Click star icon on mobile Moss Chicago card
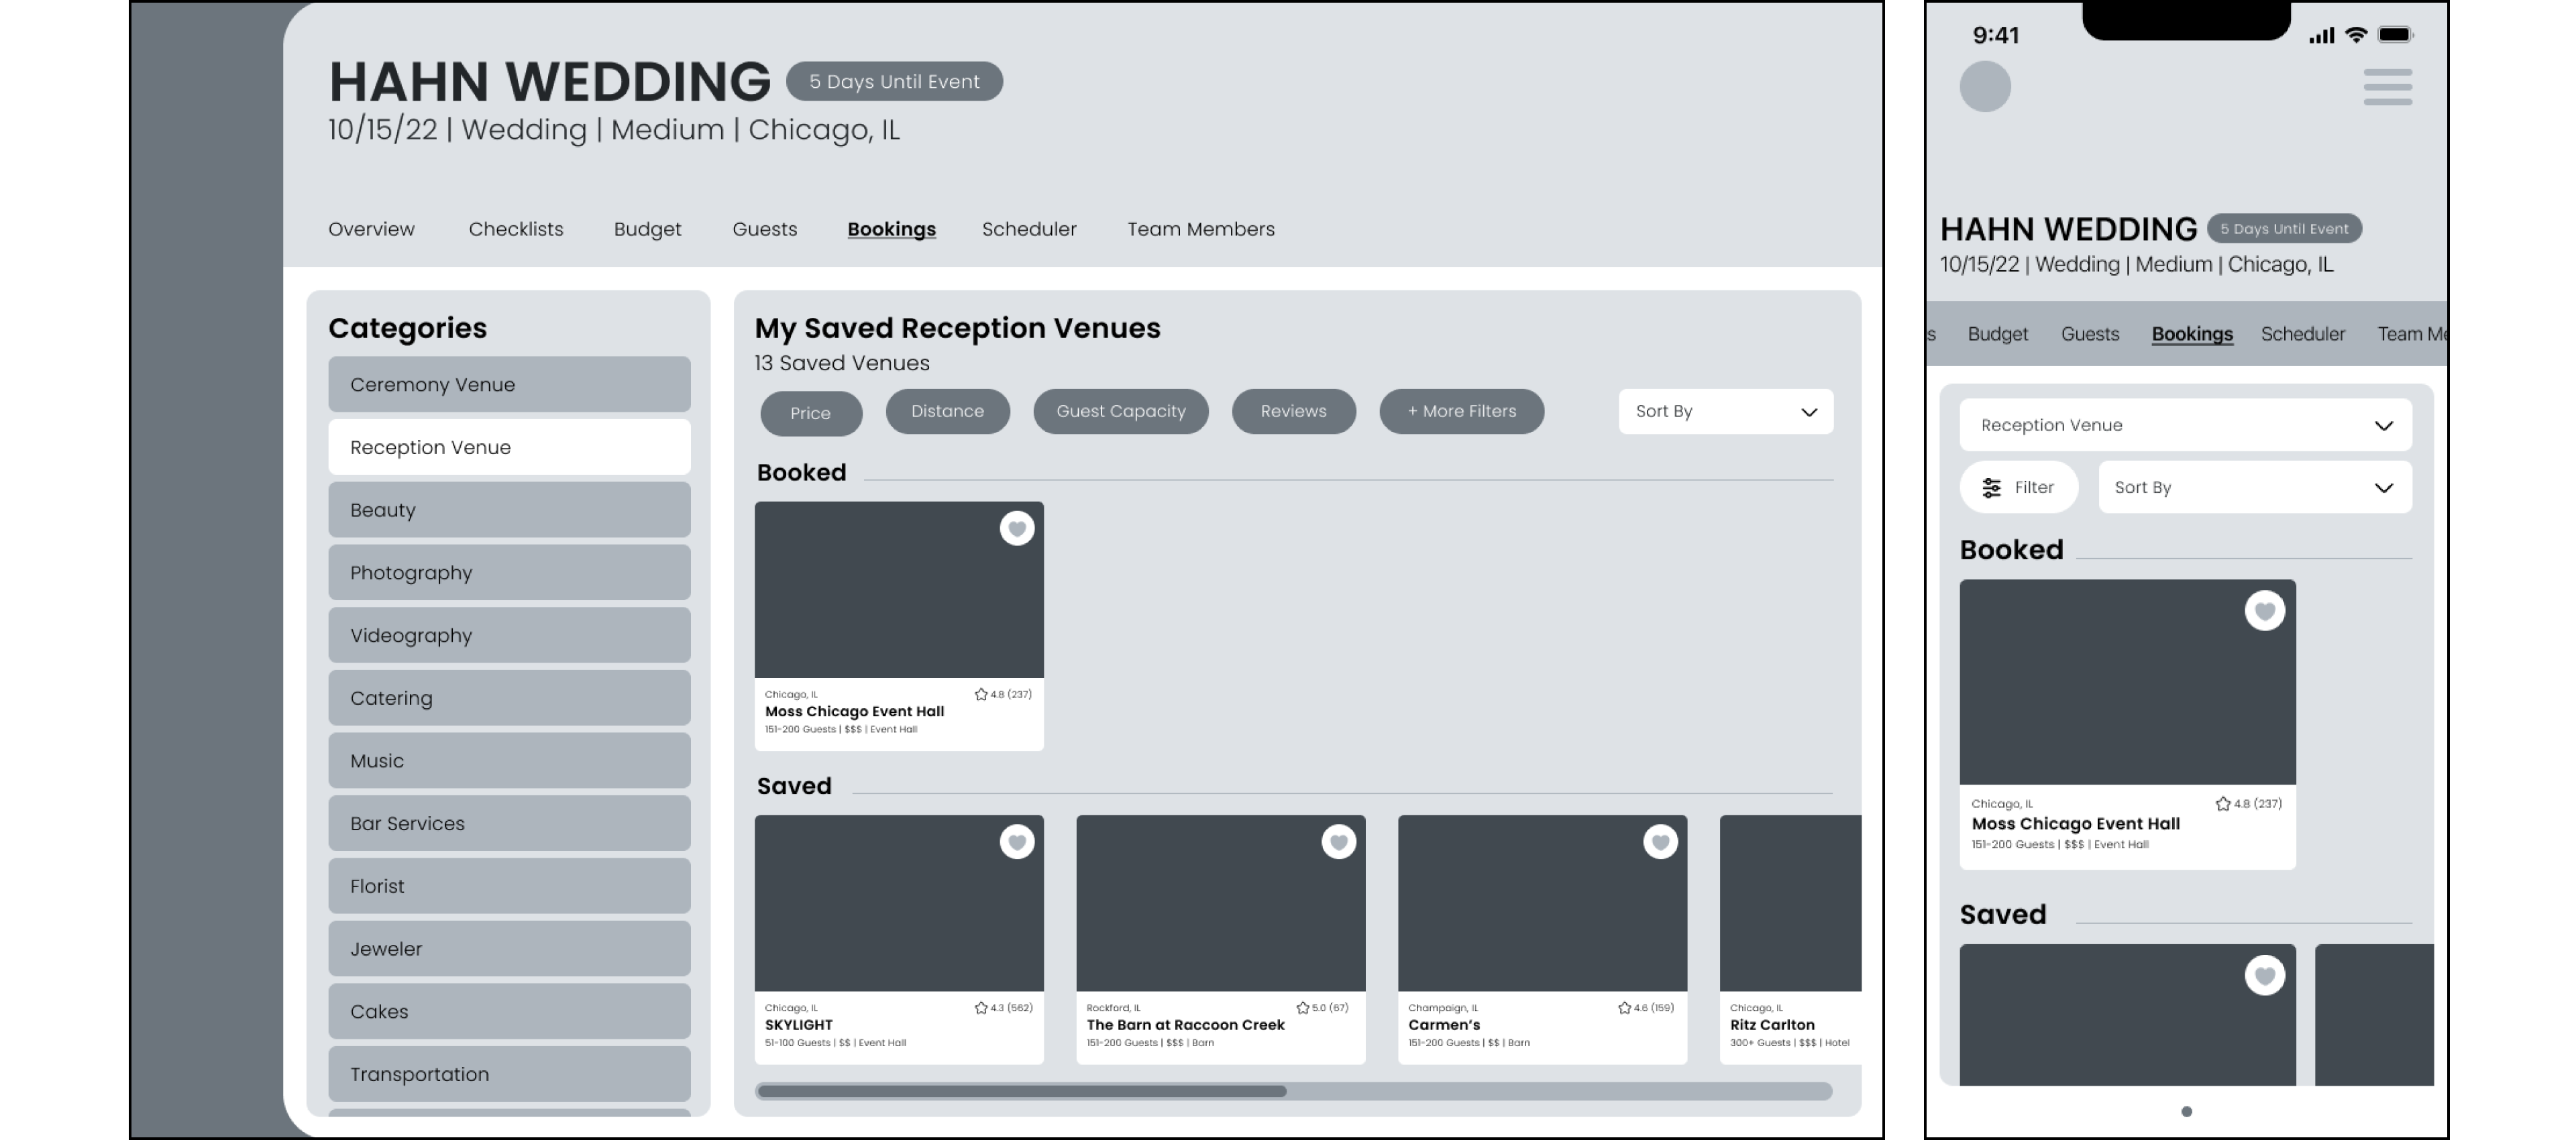 click(2222, 804)
